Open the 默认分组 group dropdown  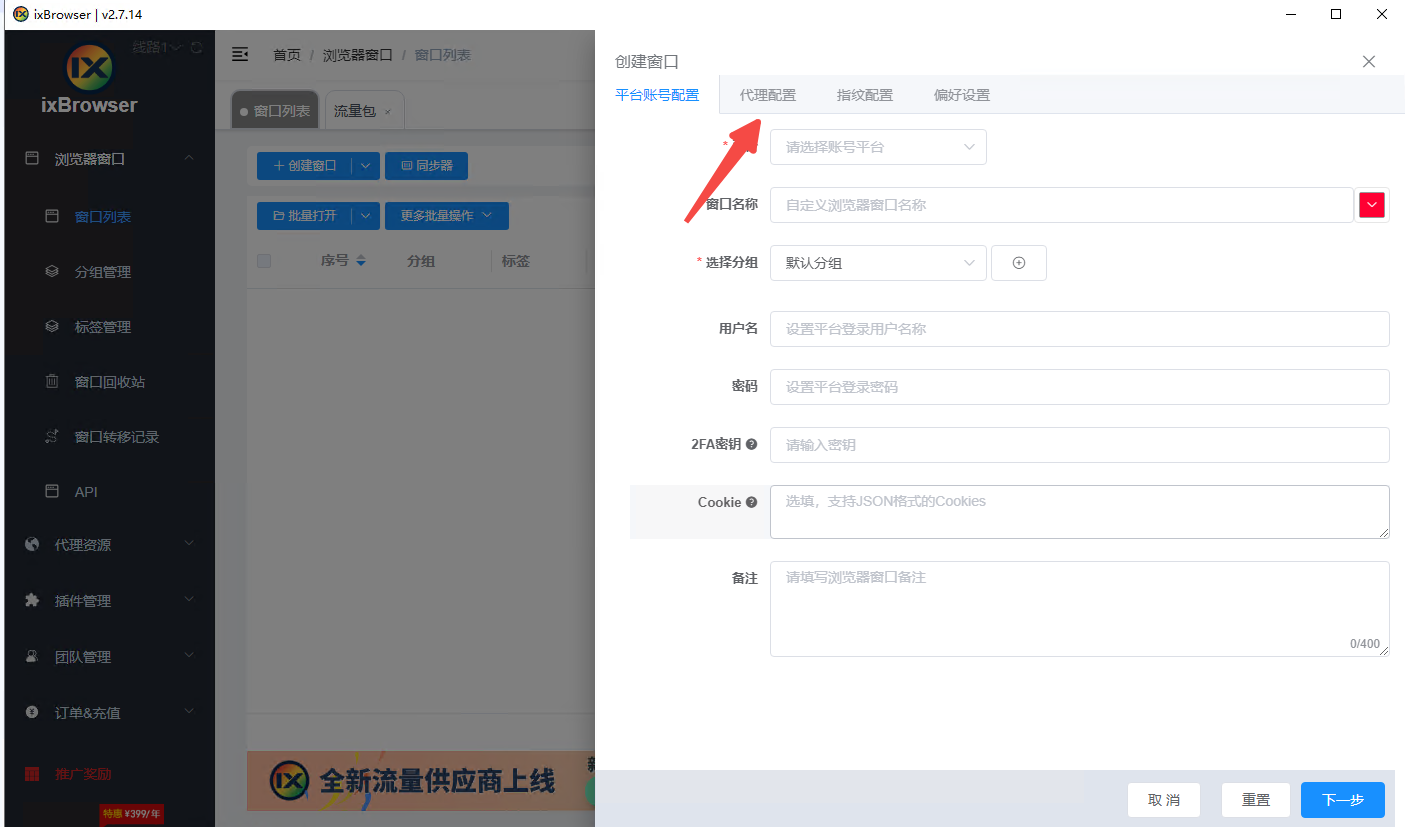(x=877, y=263)
